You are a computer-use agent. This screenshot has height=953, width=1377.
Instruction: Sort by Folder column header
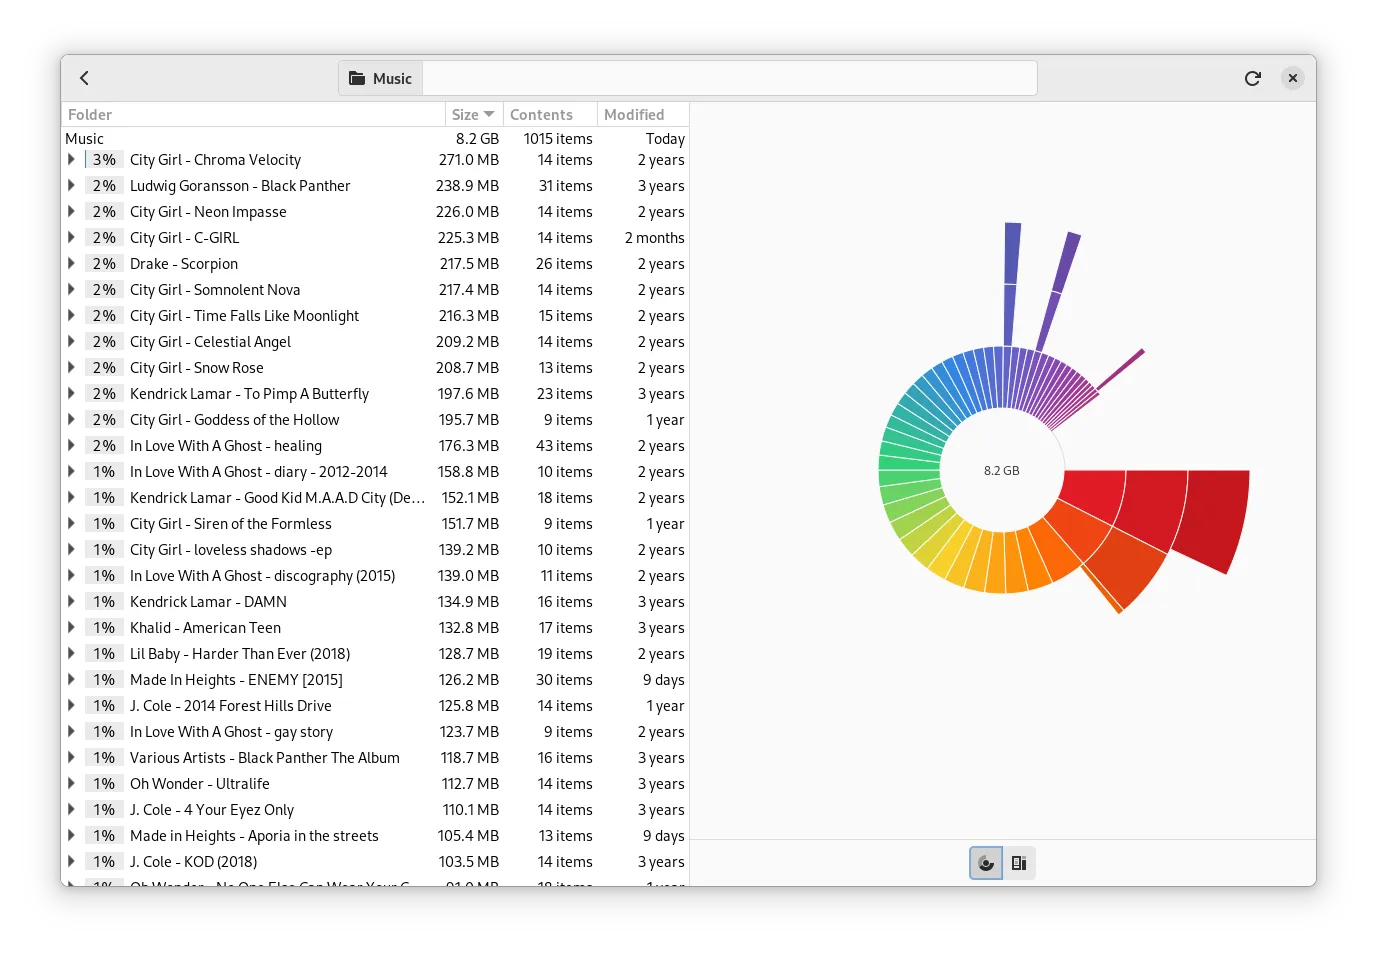click(253, 115)
